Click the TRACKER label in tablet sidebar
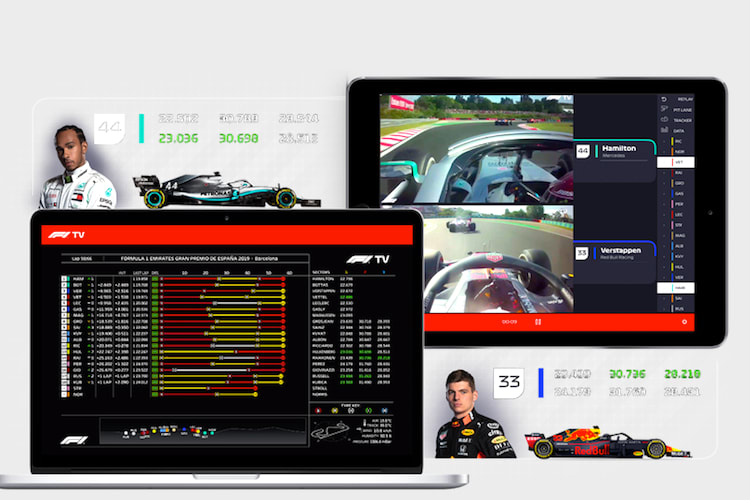Image resolution: width=750 pixels, height=500 pixels. (683, 120)
